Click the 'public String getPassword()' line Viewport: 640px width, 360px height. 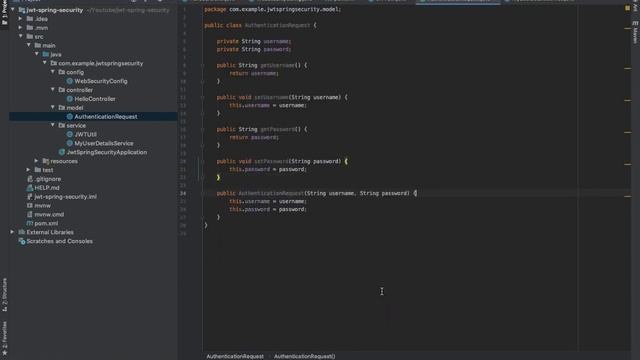pyautogui.click(x=262, y=129)
